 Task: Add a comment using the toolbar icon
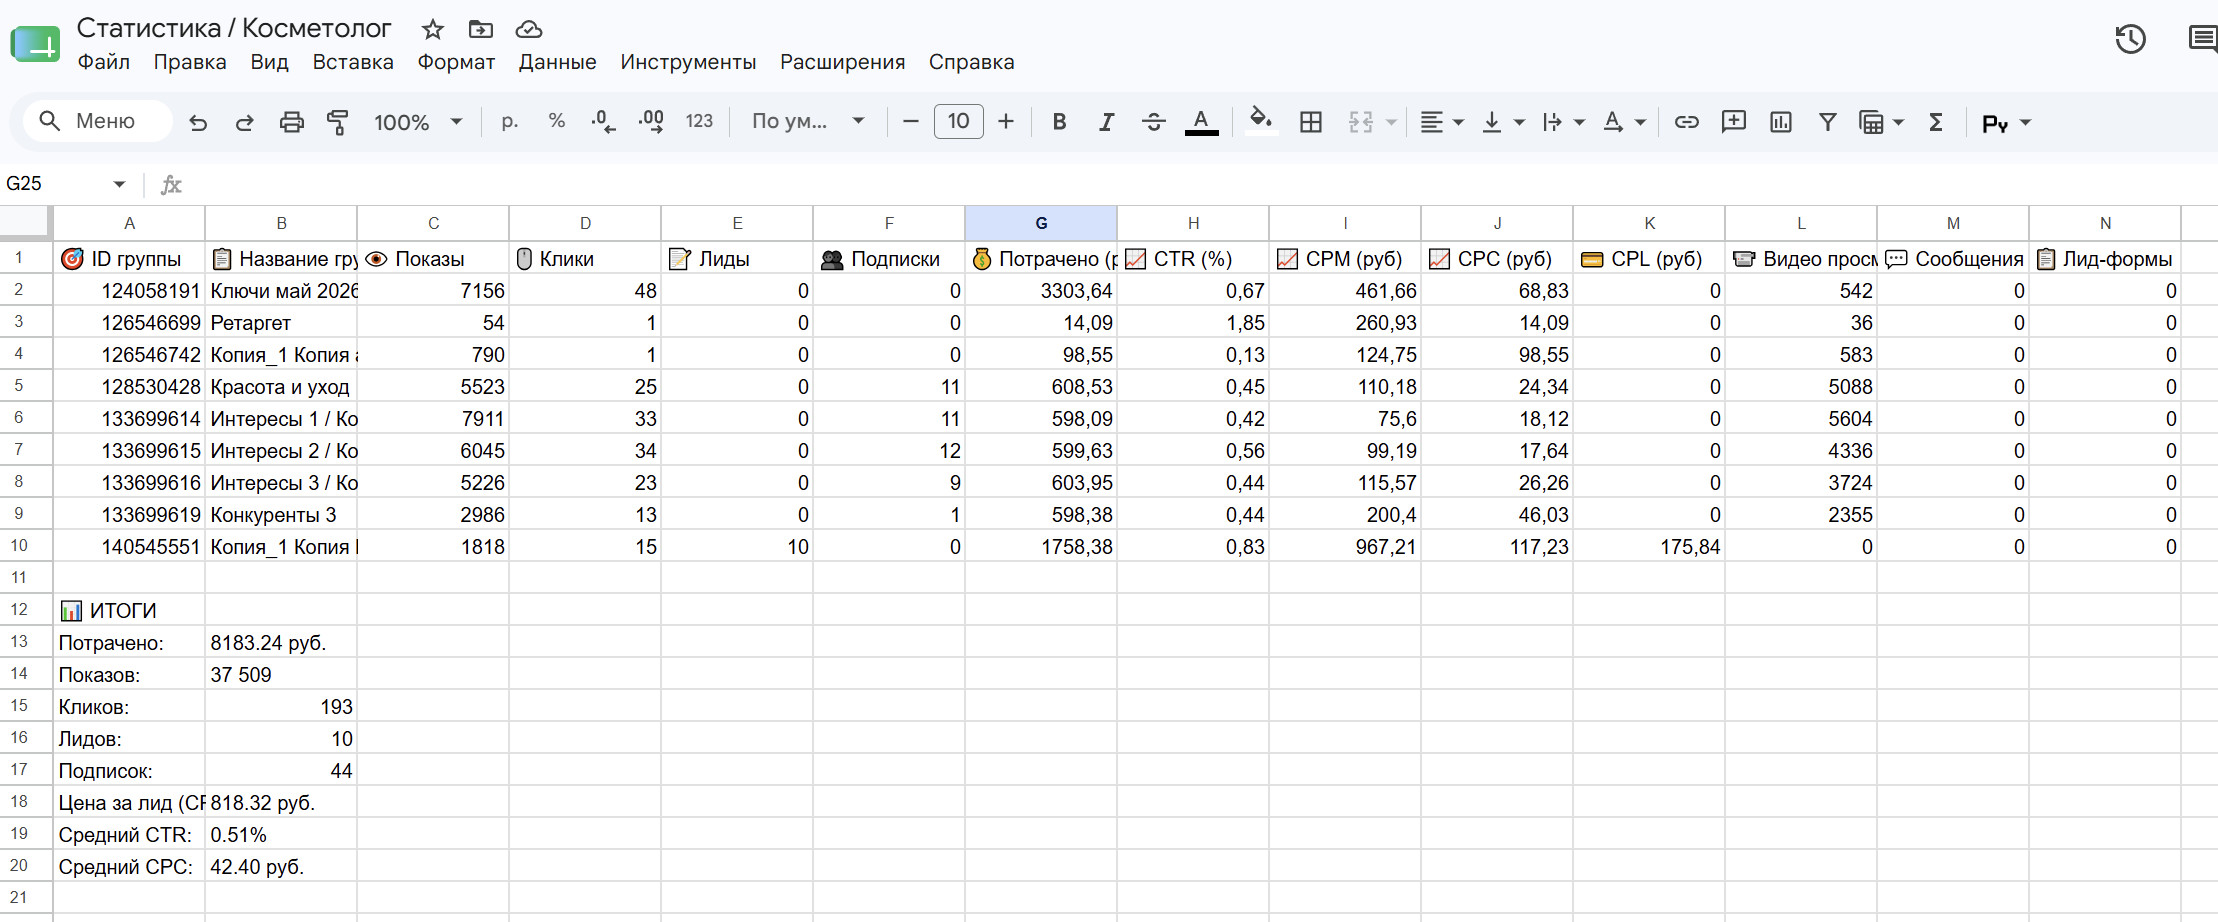point(1734,122)
